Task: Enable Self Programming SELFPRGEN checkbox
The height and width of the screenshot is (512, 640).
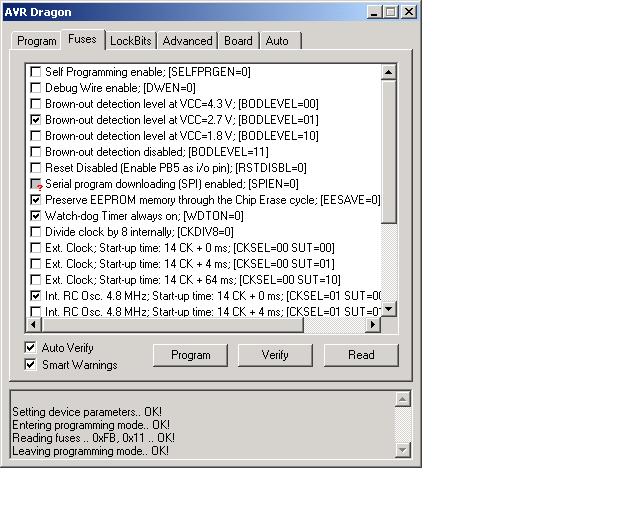Action: click(36, 72)
